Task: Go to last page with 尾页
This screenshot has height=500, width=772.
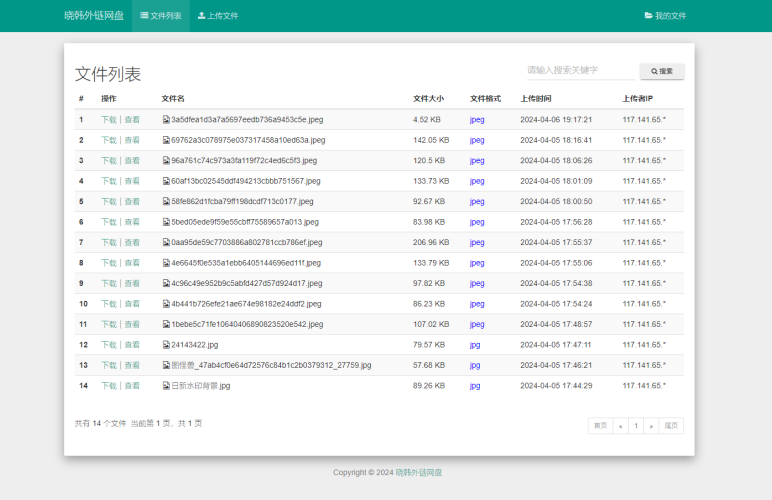Action: click(672, 426)
